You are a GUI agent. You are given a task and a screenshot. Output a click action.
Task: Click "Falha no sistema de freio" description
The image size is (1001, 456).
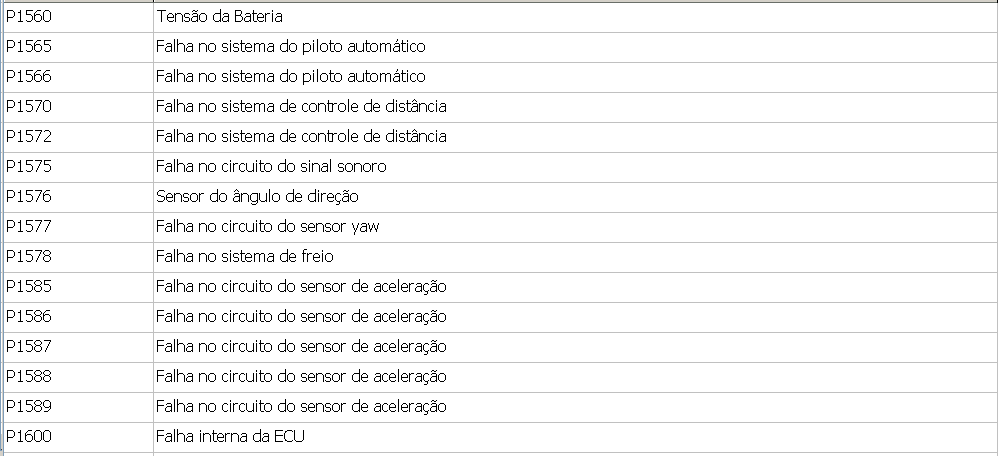coord(245,257)
